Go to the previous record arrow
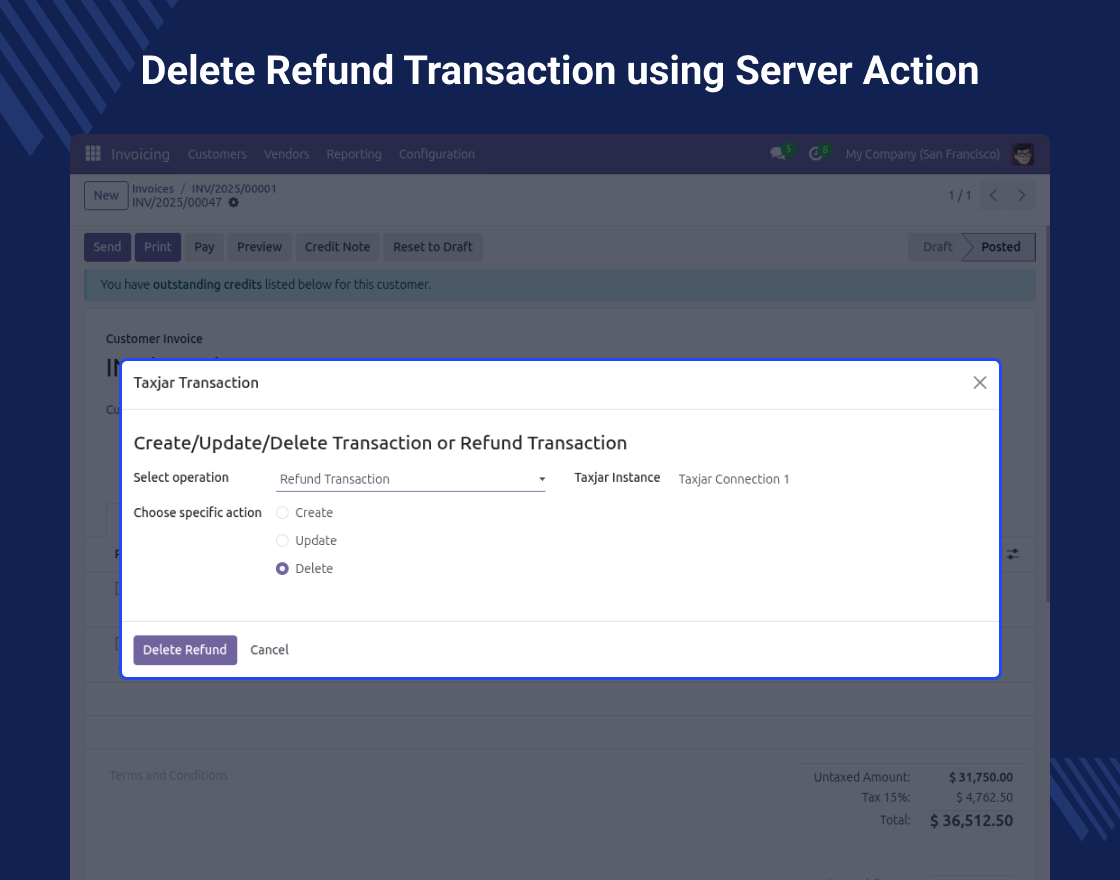 [x=993, y=195]
